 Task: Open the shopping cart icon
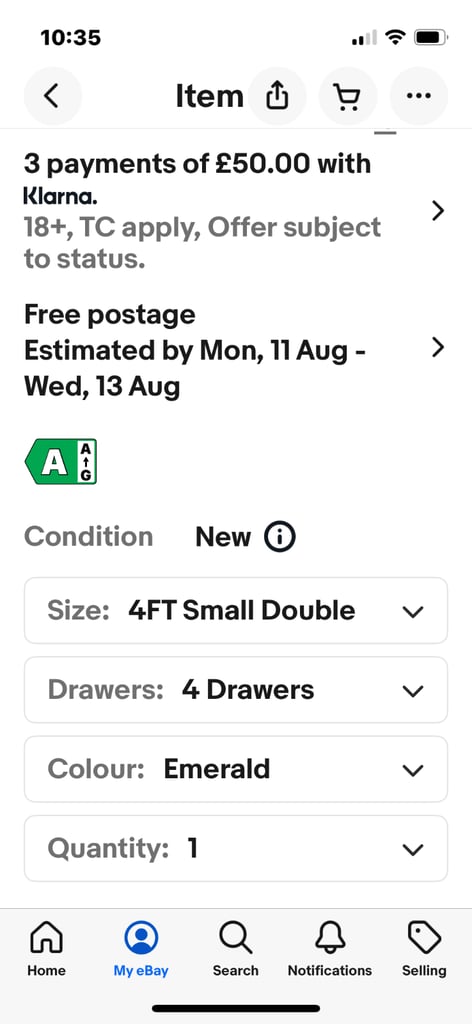347,96
